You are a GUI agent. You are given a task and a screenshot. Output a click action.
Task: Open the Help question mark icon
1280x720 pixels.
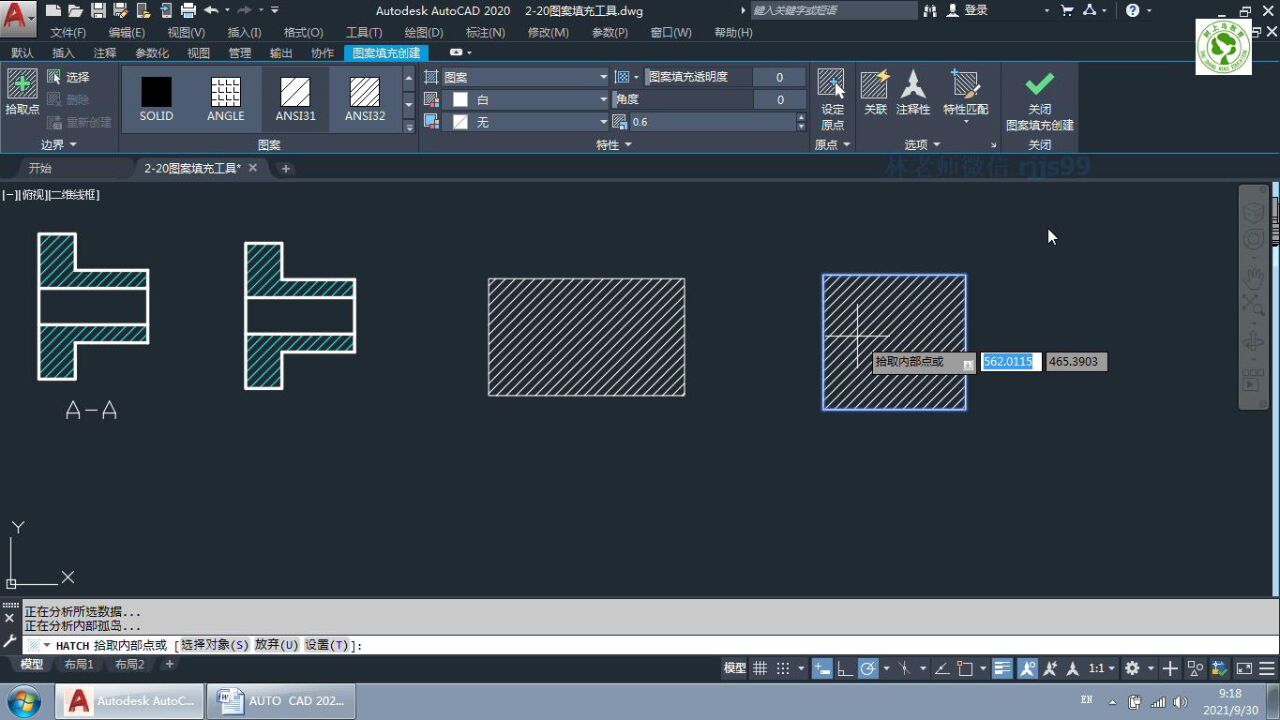coord(1132,10)
